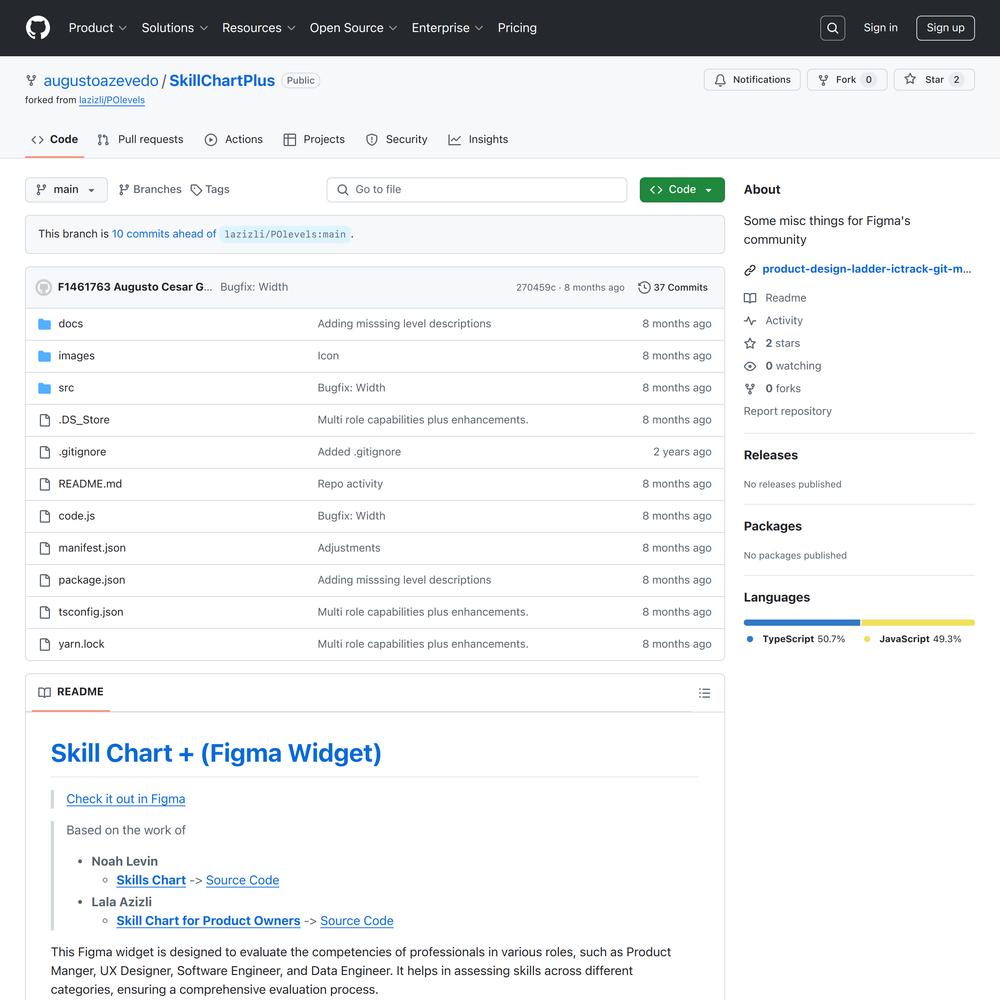
Task: Switch to the Insights tab
Action: (x=478, y=140)
